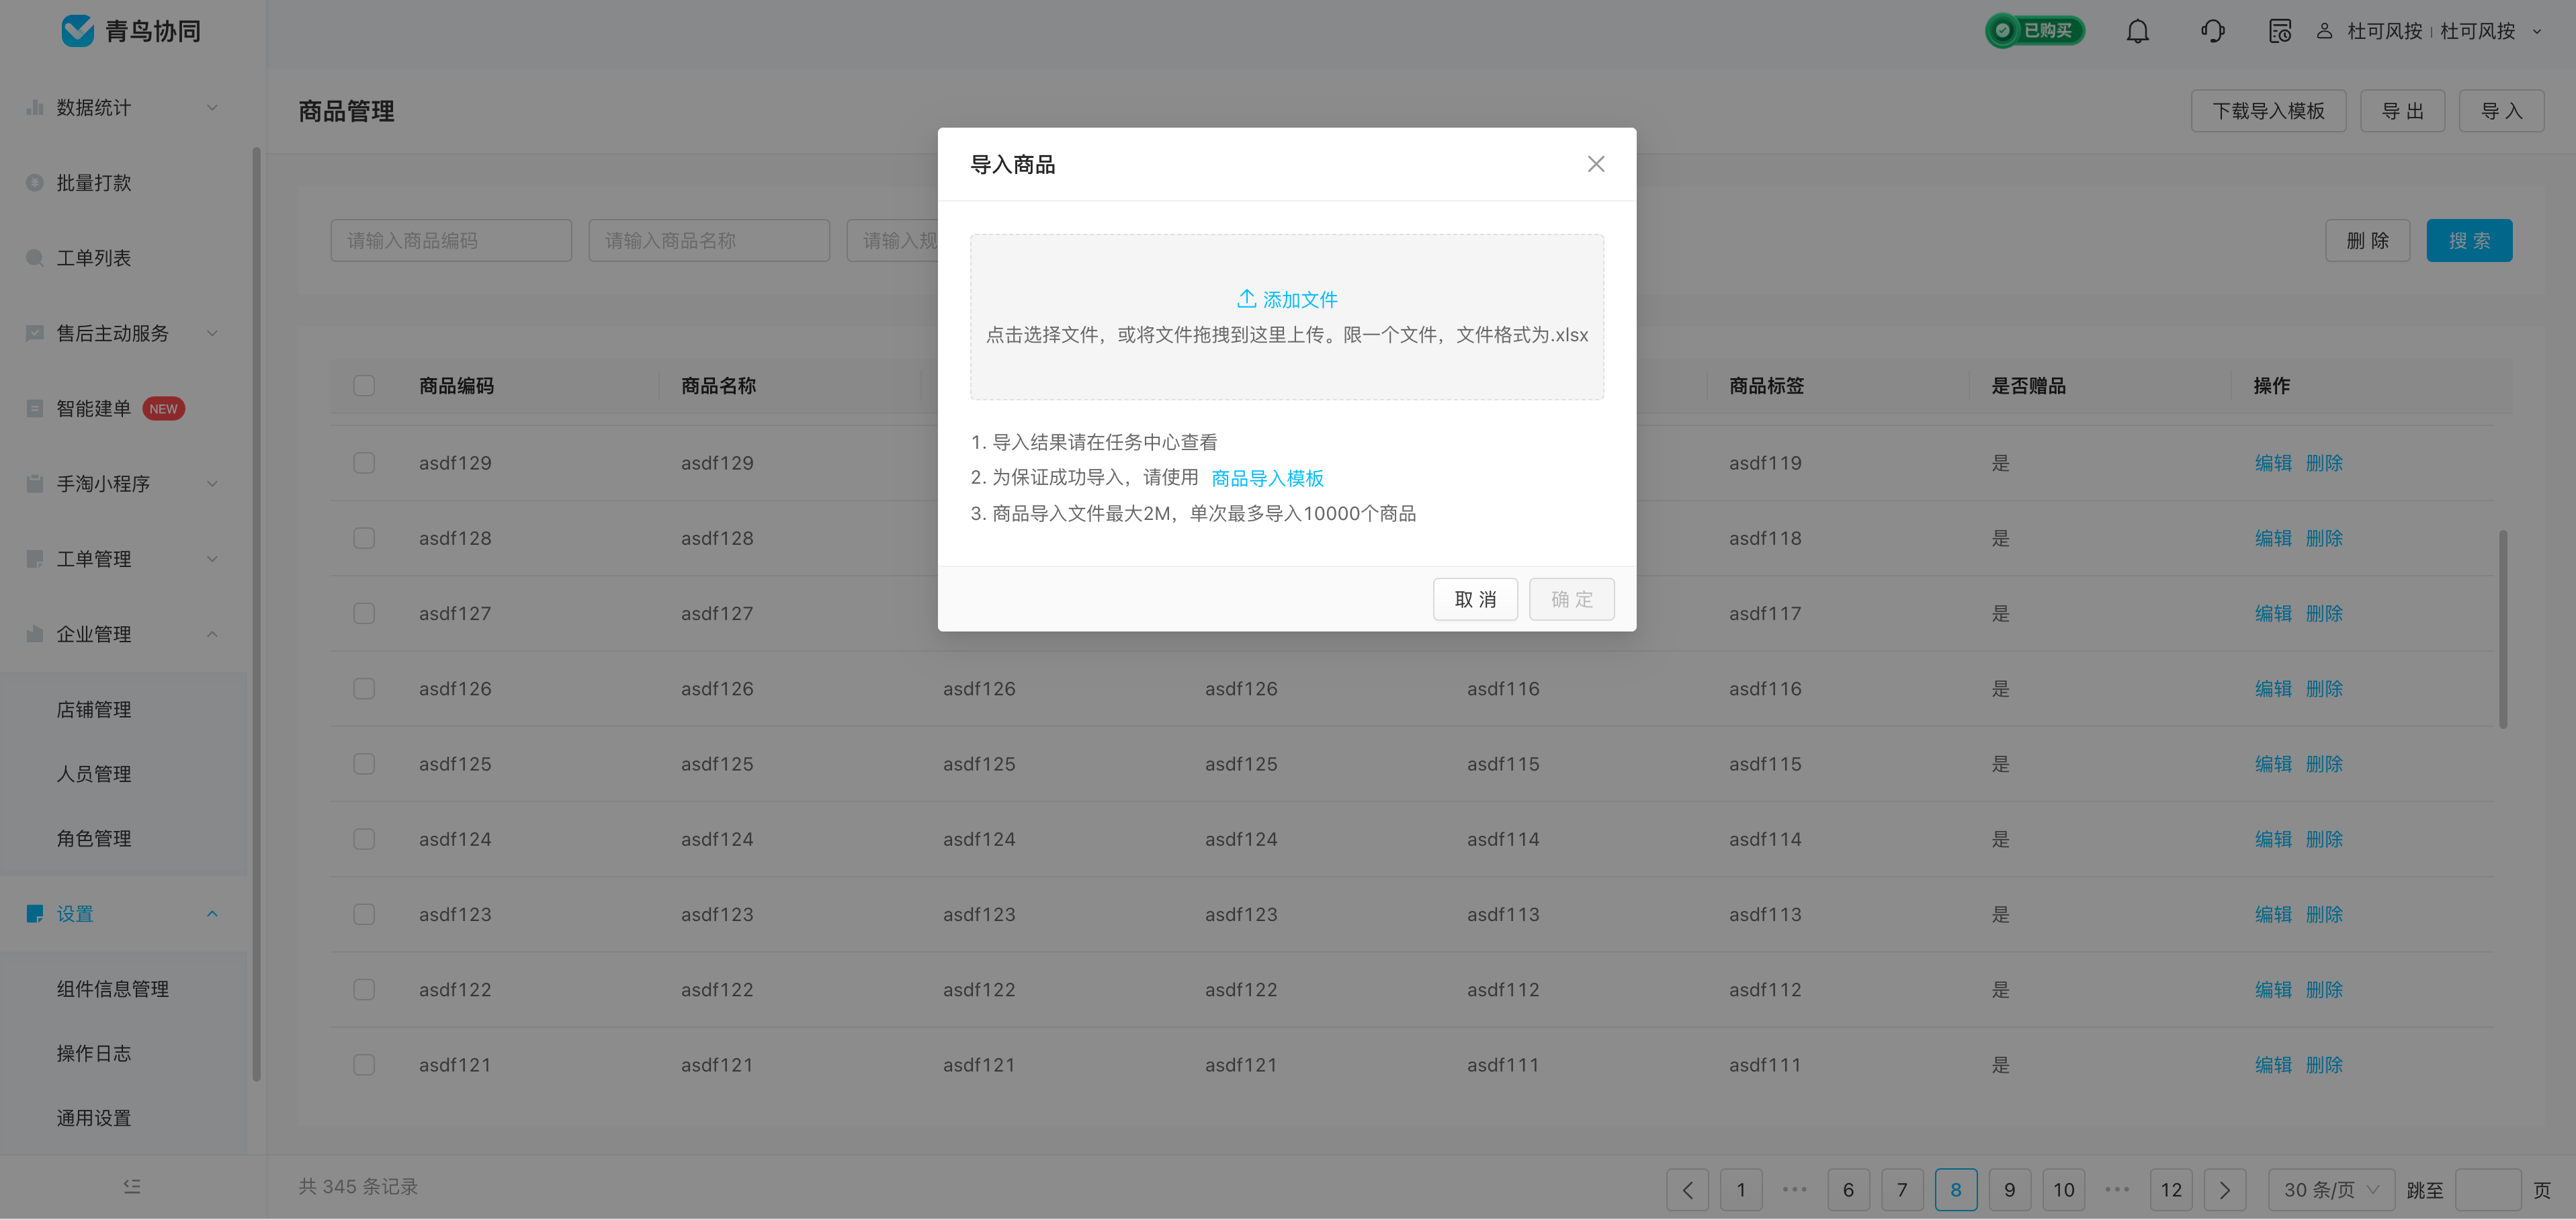Click the 手淘小程序 icon
Image resolution: width=2576 pixels, height=1220 pixels.
[35, 483]
